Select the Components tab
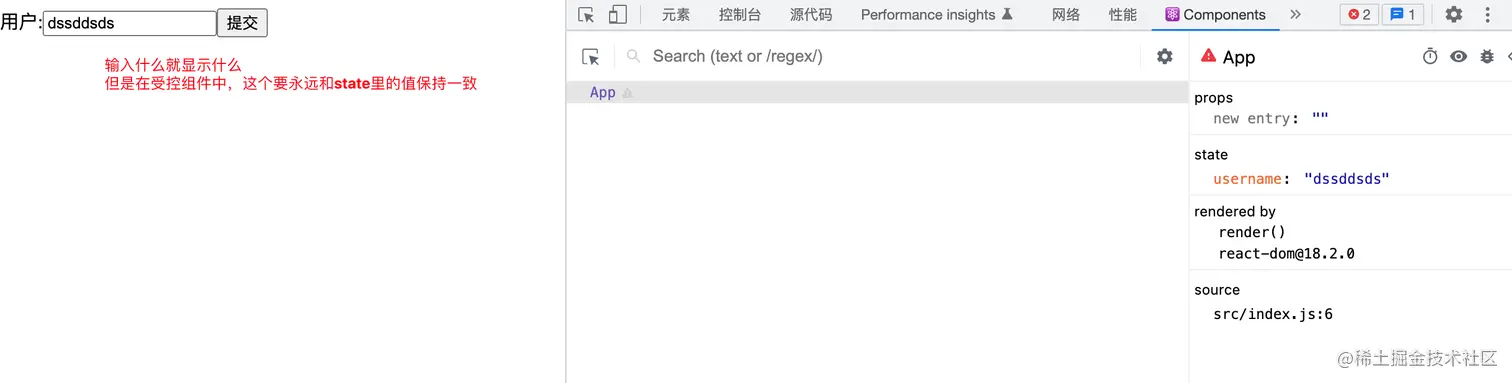This screenshot has height=383, width=1512. (1215, 15)
